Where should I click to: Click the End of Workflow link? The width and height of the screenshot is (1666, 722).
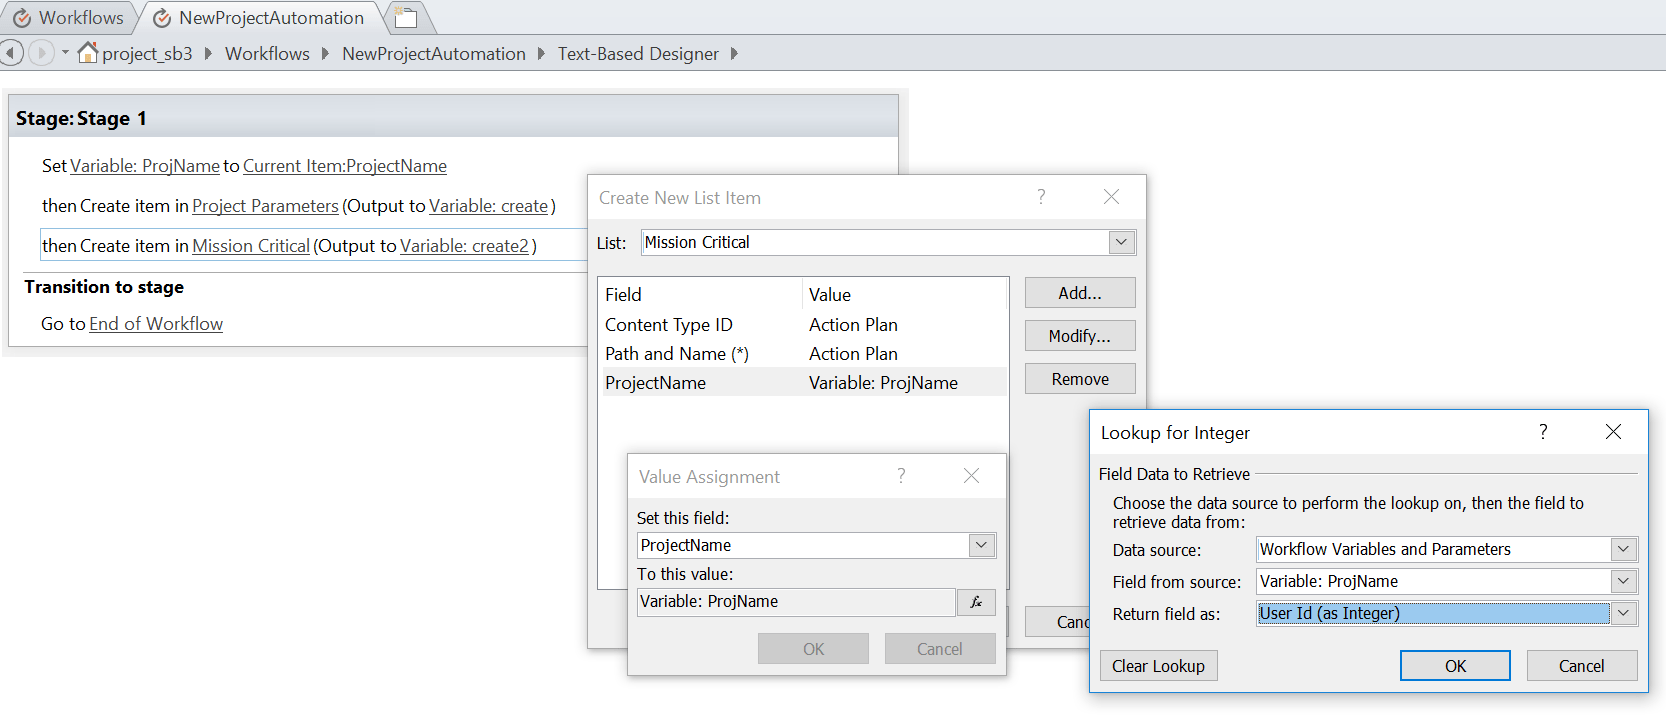coord(156,324)
